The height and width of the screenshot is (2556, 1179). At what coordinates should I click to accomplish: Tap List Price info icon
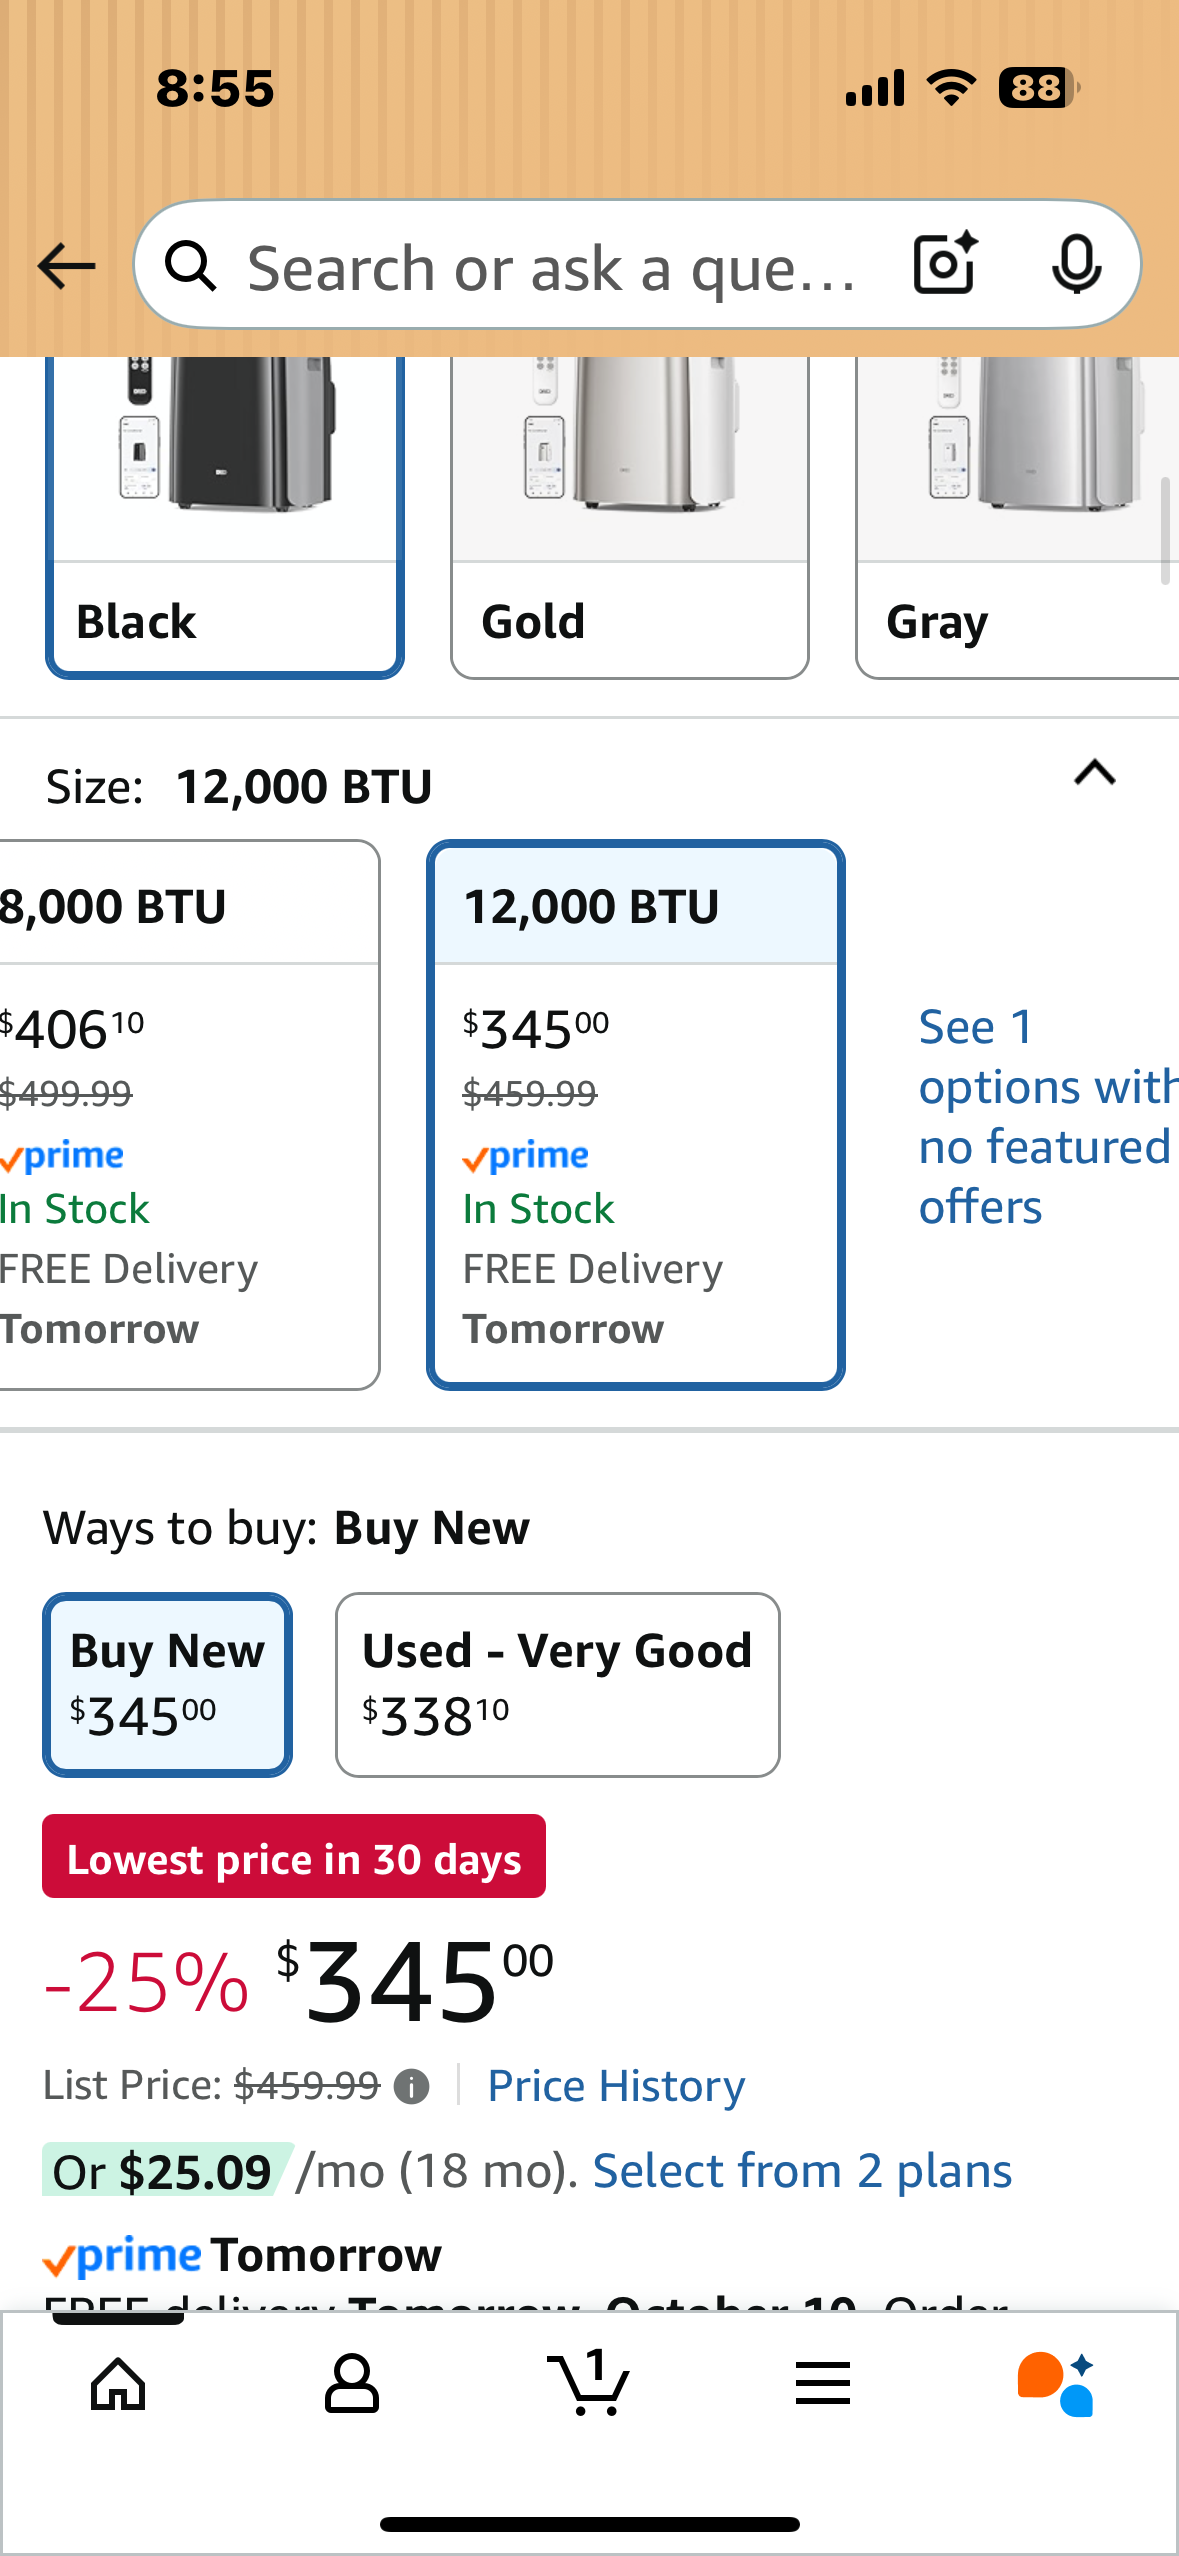click(x=411, y=2087)
